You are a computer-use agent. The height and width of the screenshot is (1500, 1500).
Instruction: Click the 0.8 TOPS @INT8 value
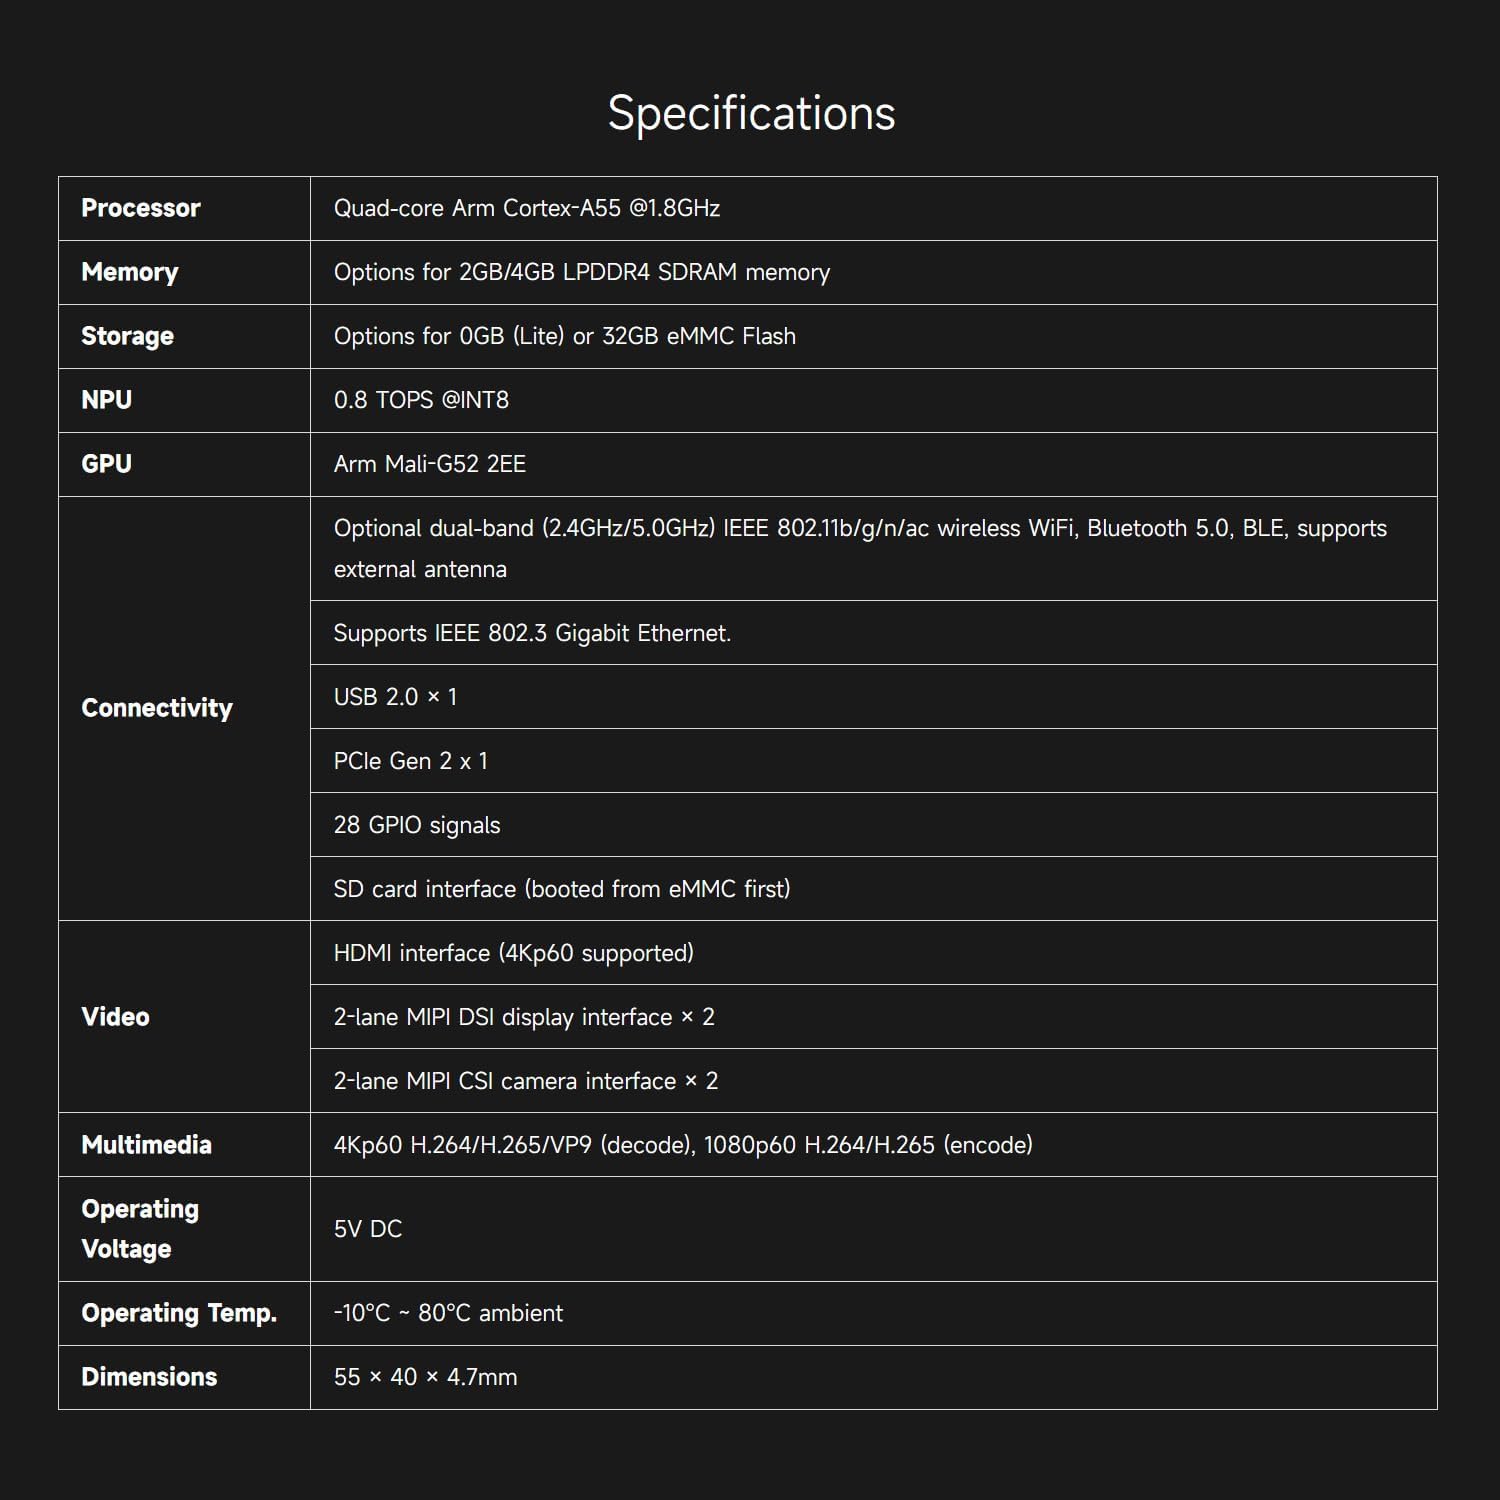coord(421,400)
